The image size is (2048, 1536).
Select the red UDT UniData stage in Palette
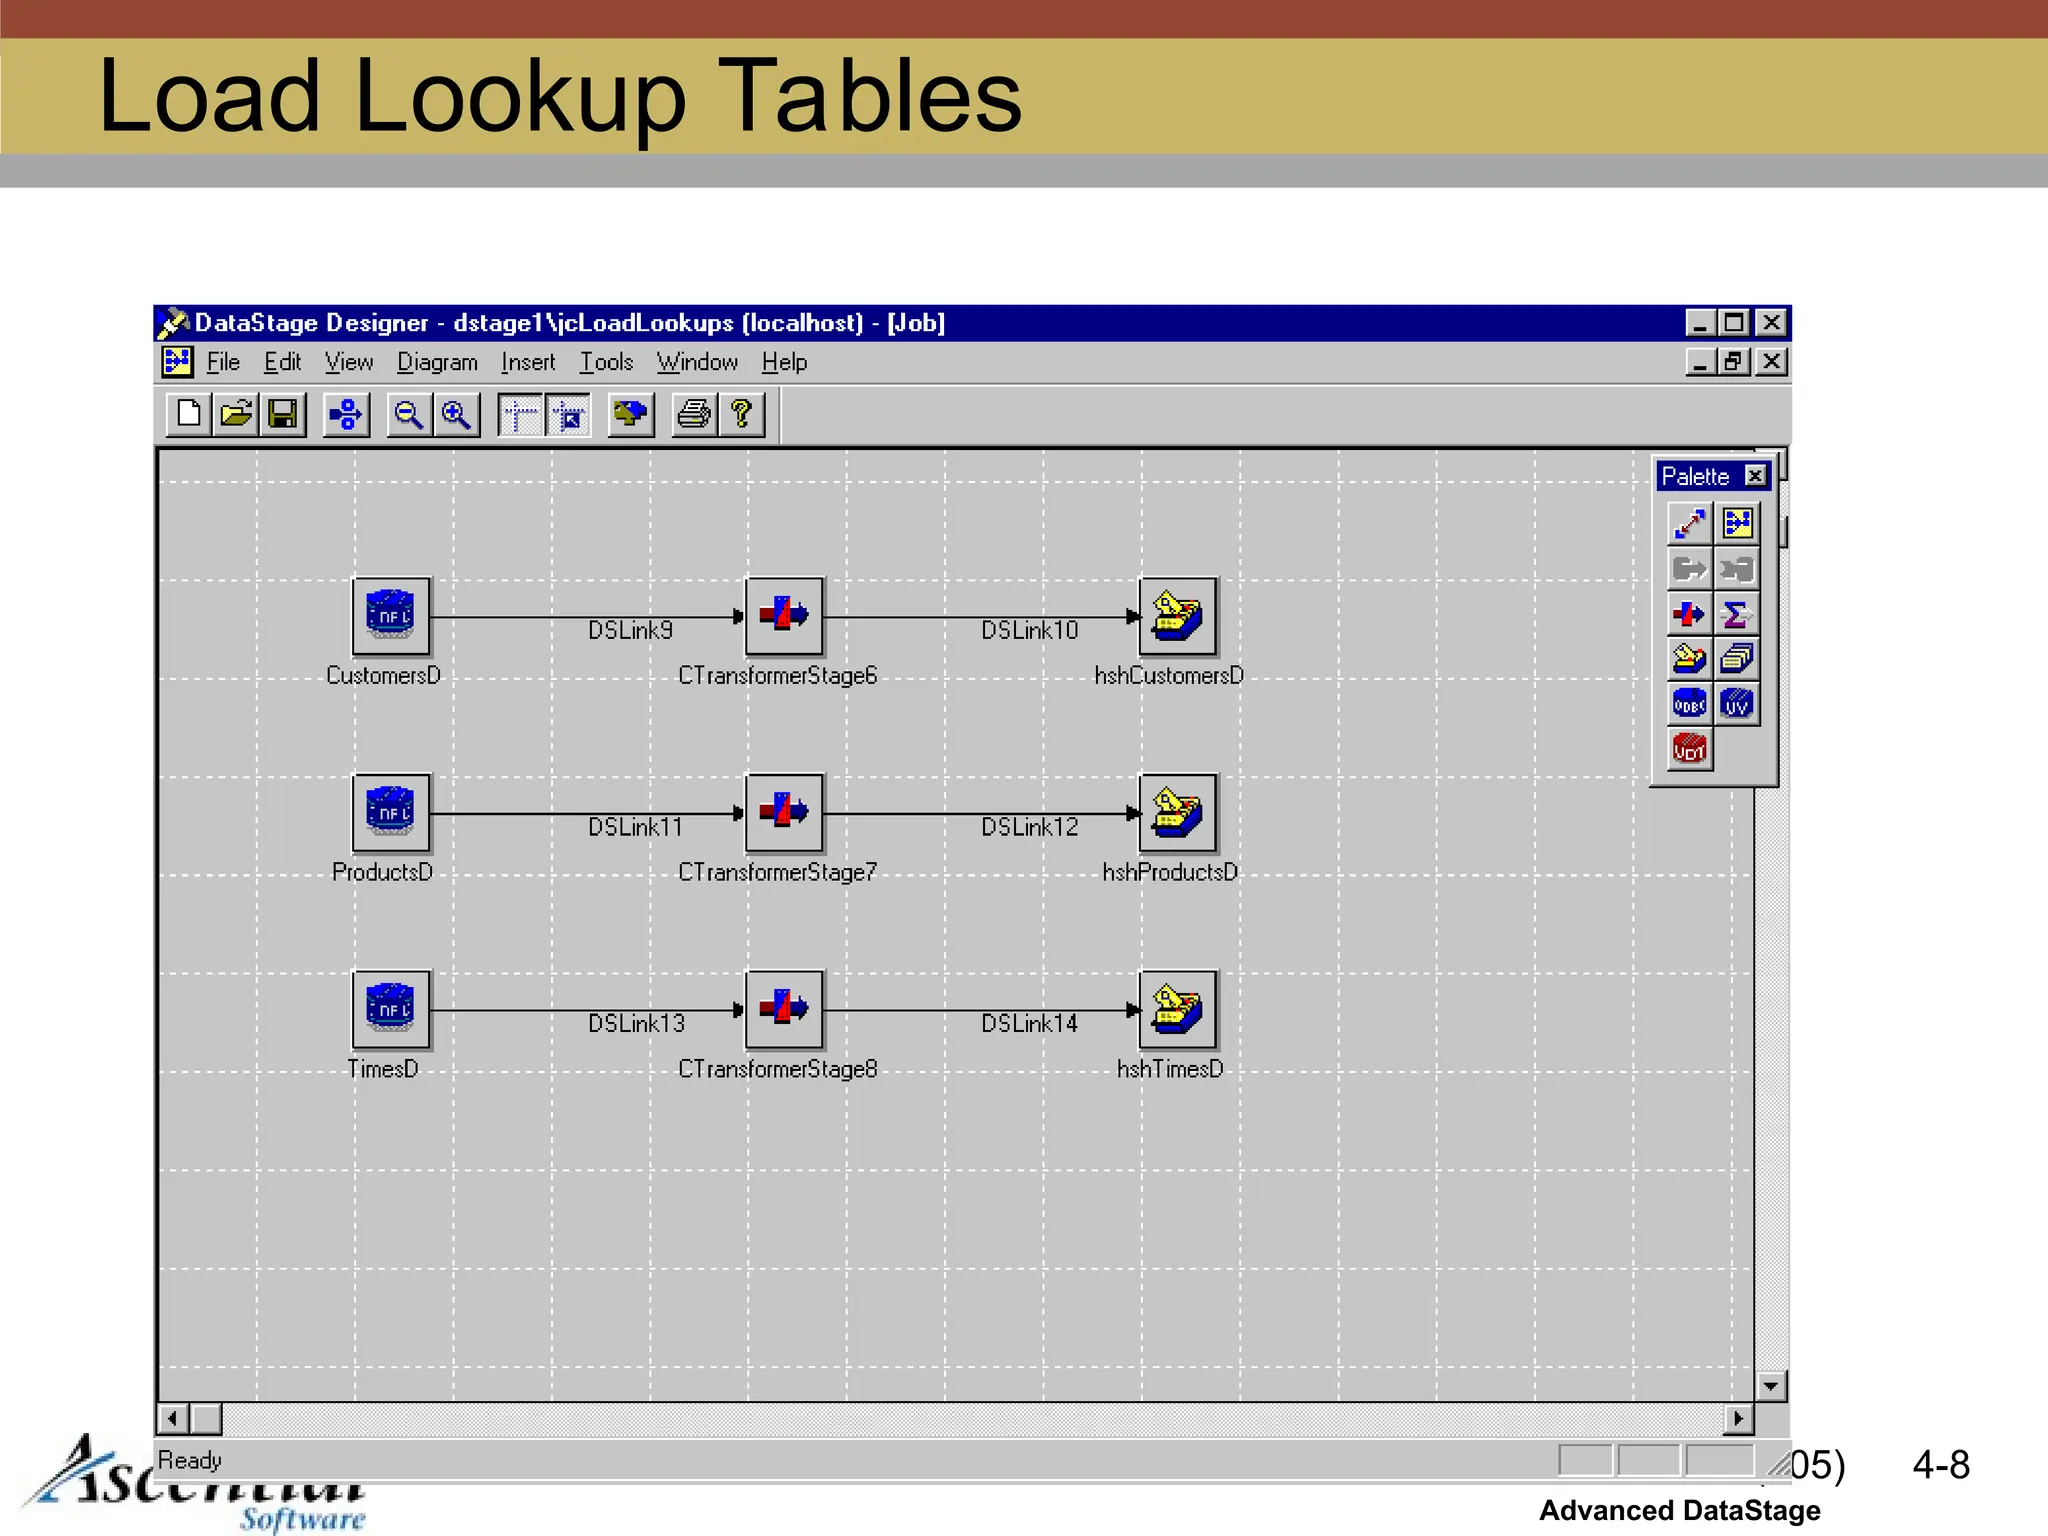click(1690, 749)
